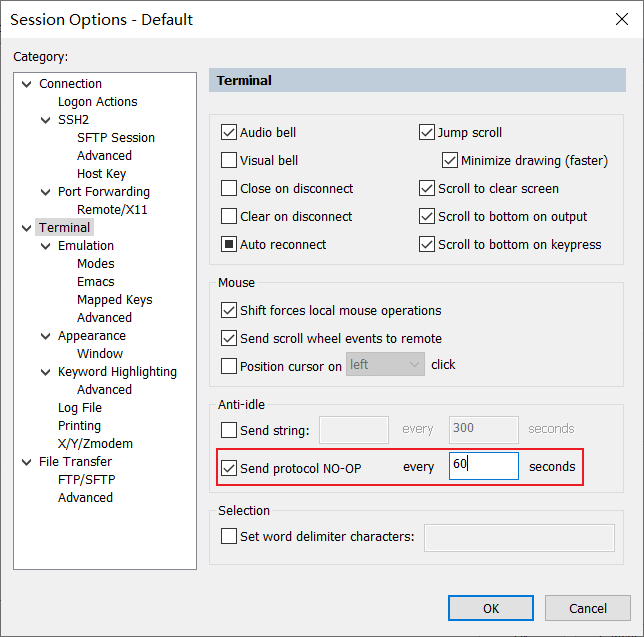Enable the Send string anti-idle option

[x=229, y=430]
